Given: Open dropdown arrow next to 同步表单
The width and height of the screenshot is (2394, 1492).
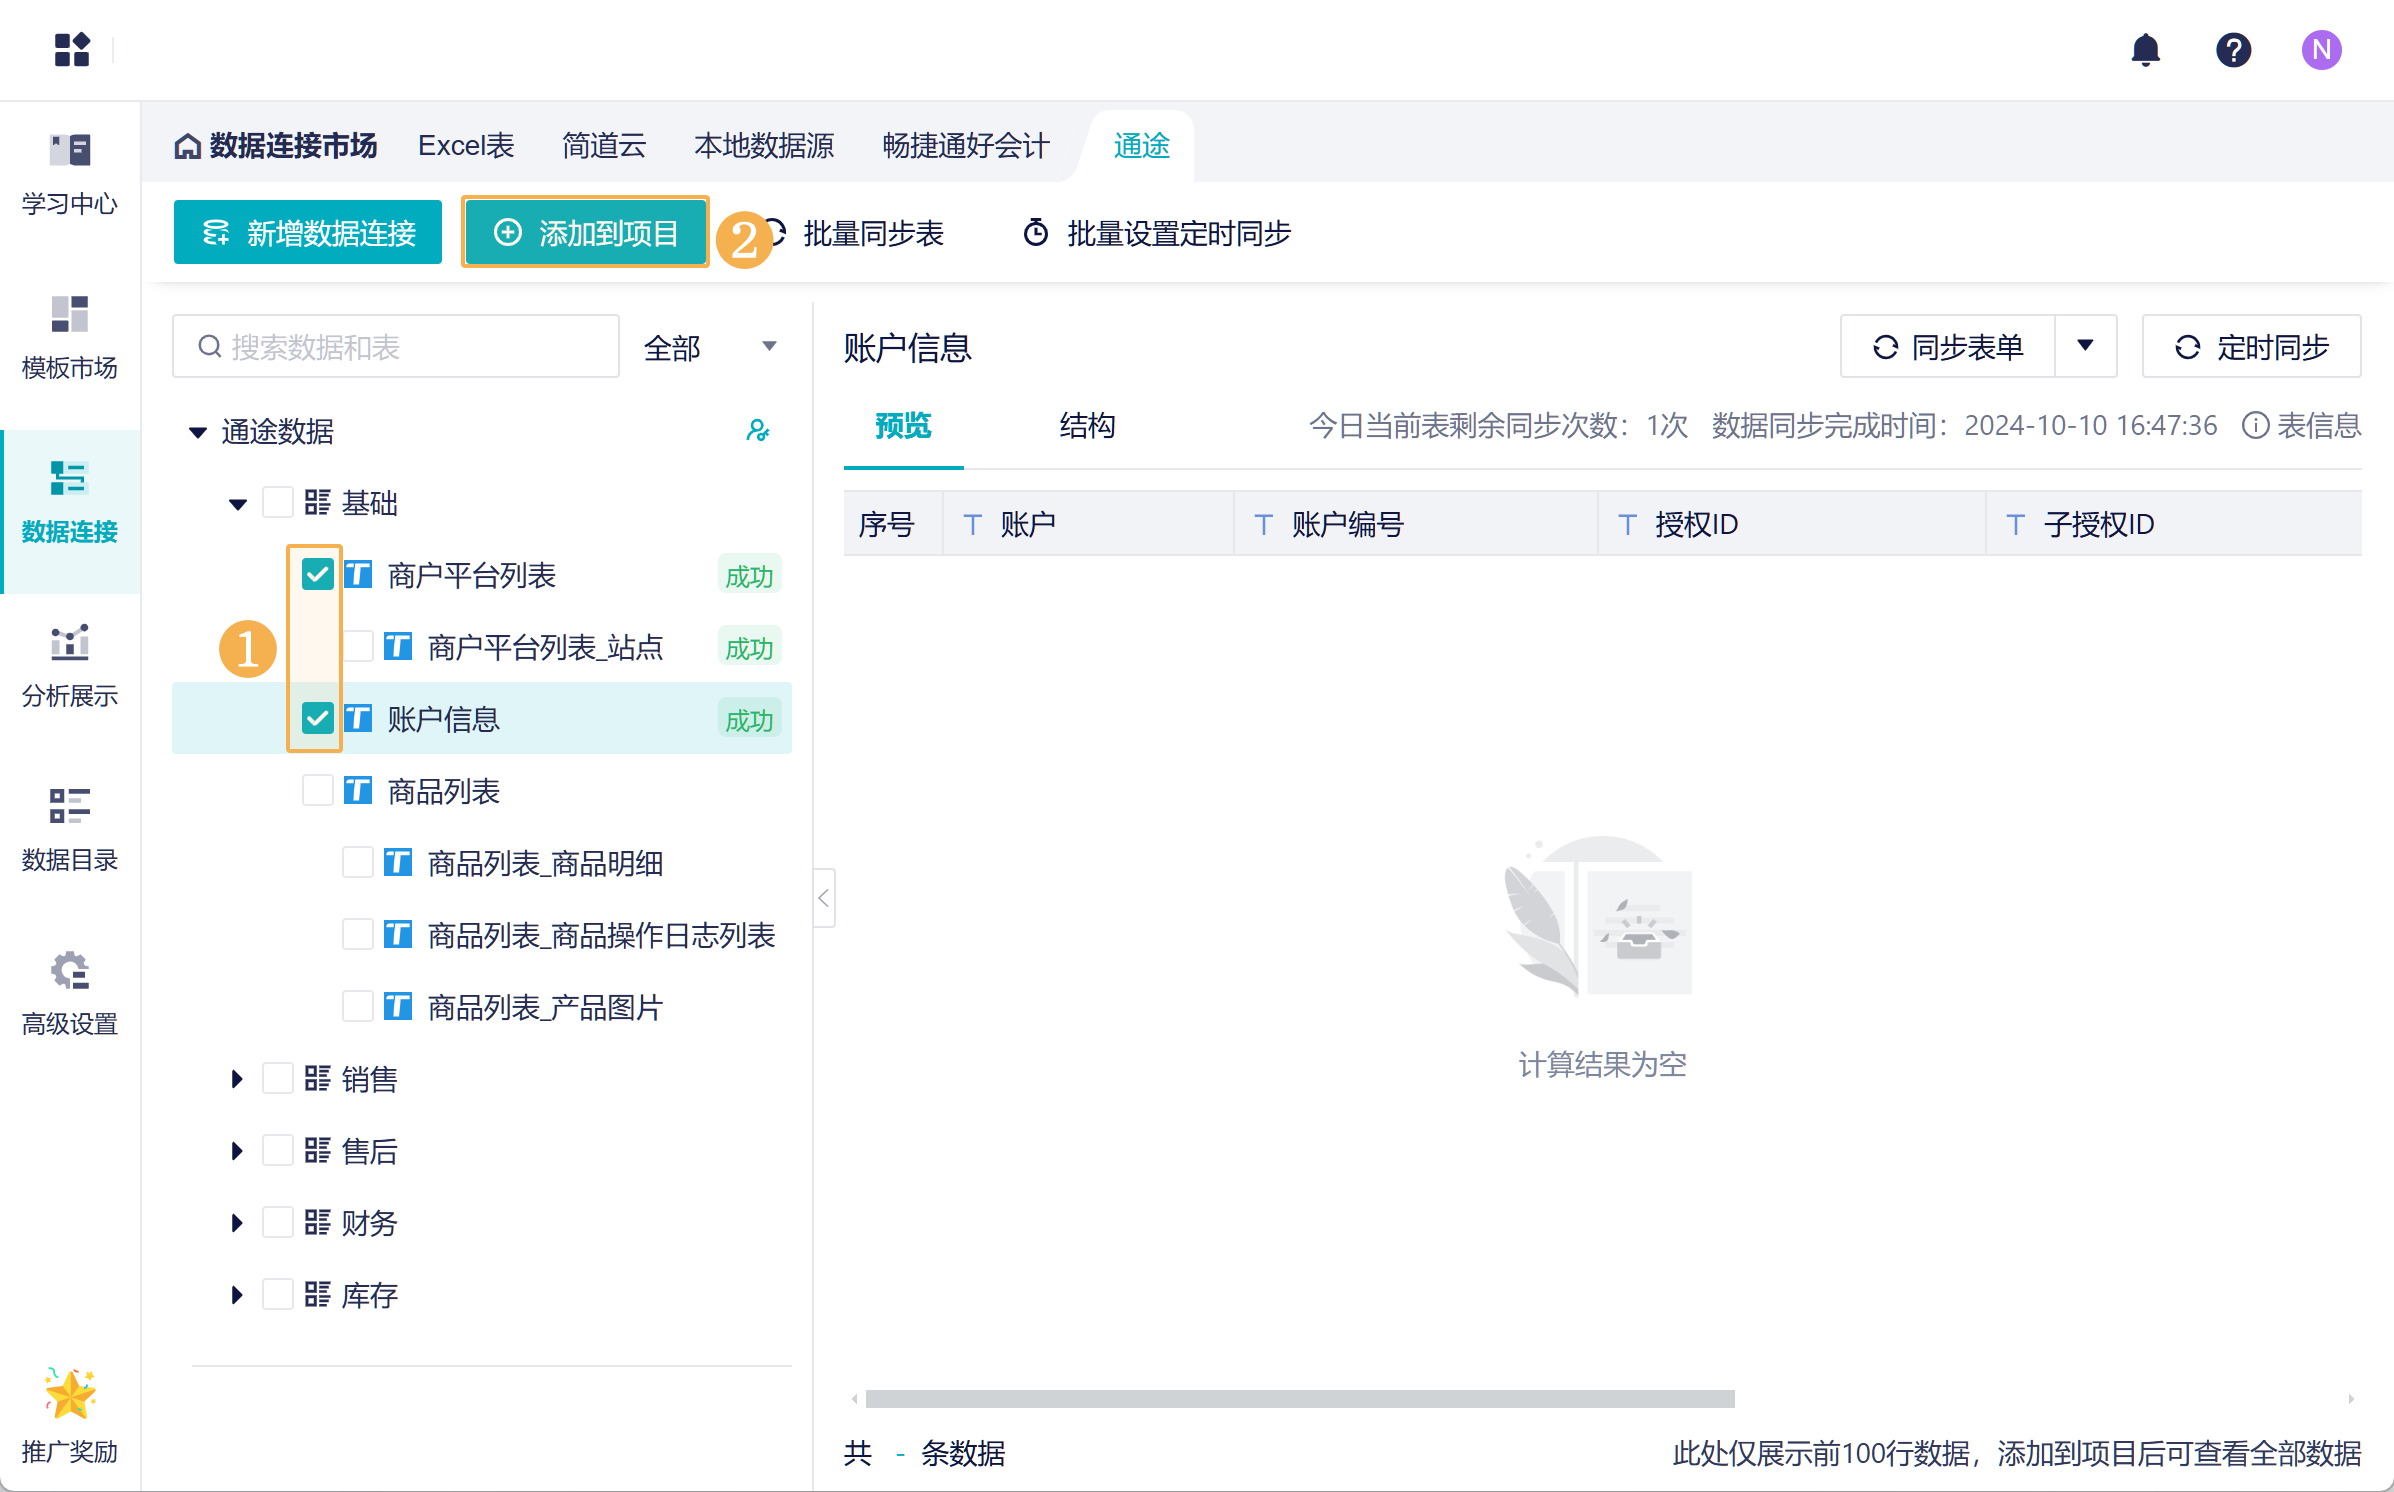Looking at the screenshot, I should pos(2085,346).
